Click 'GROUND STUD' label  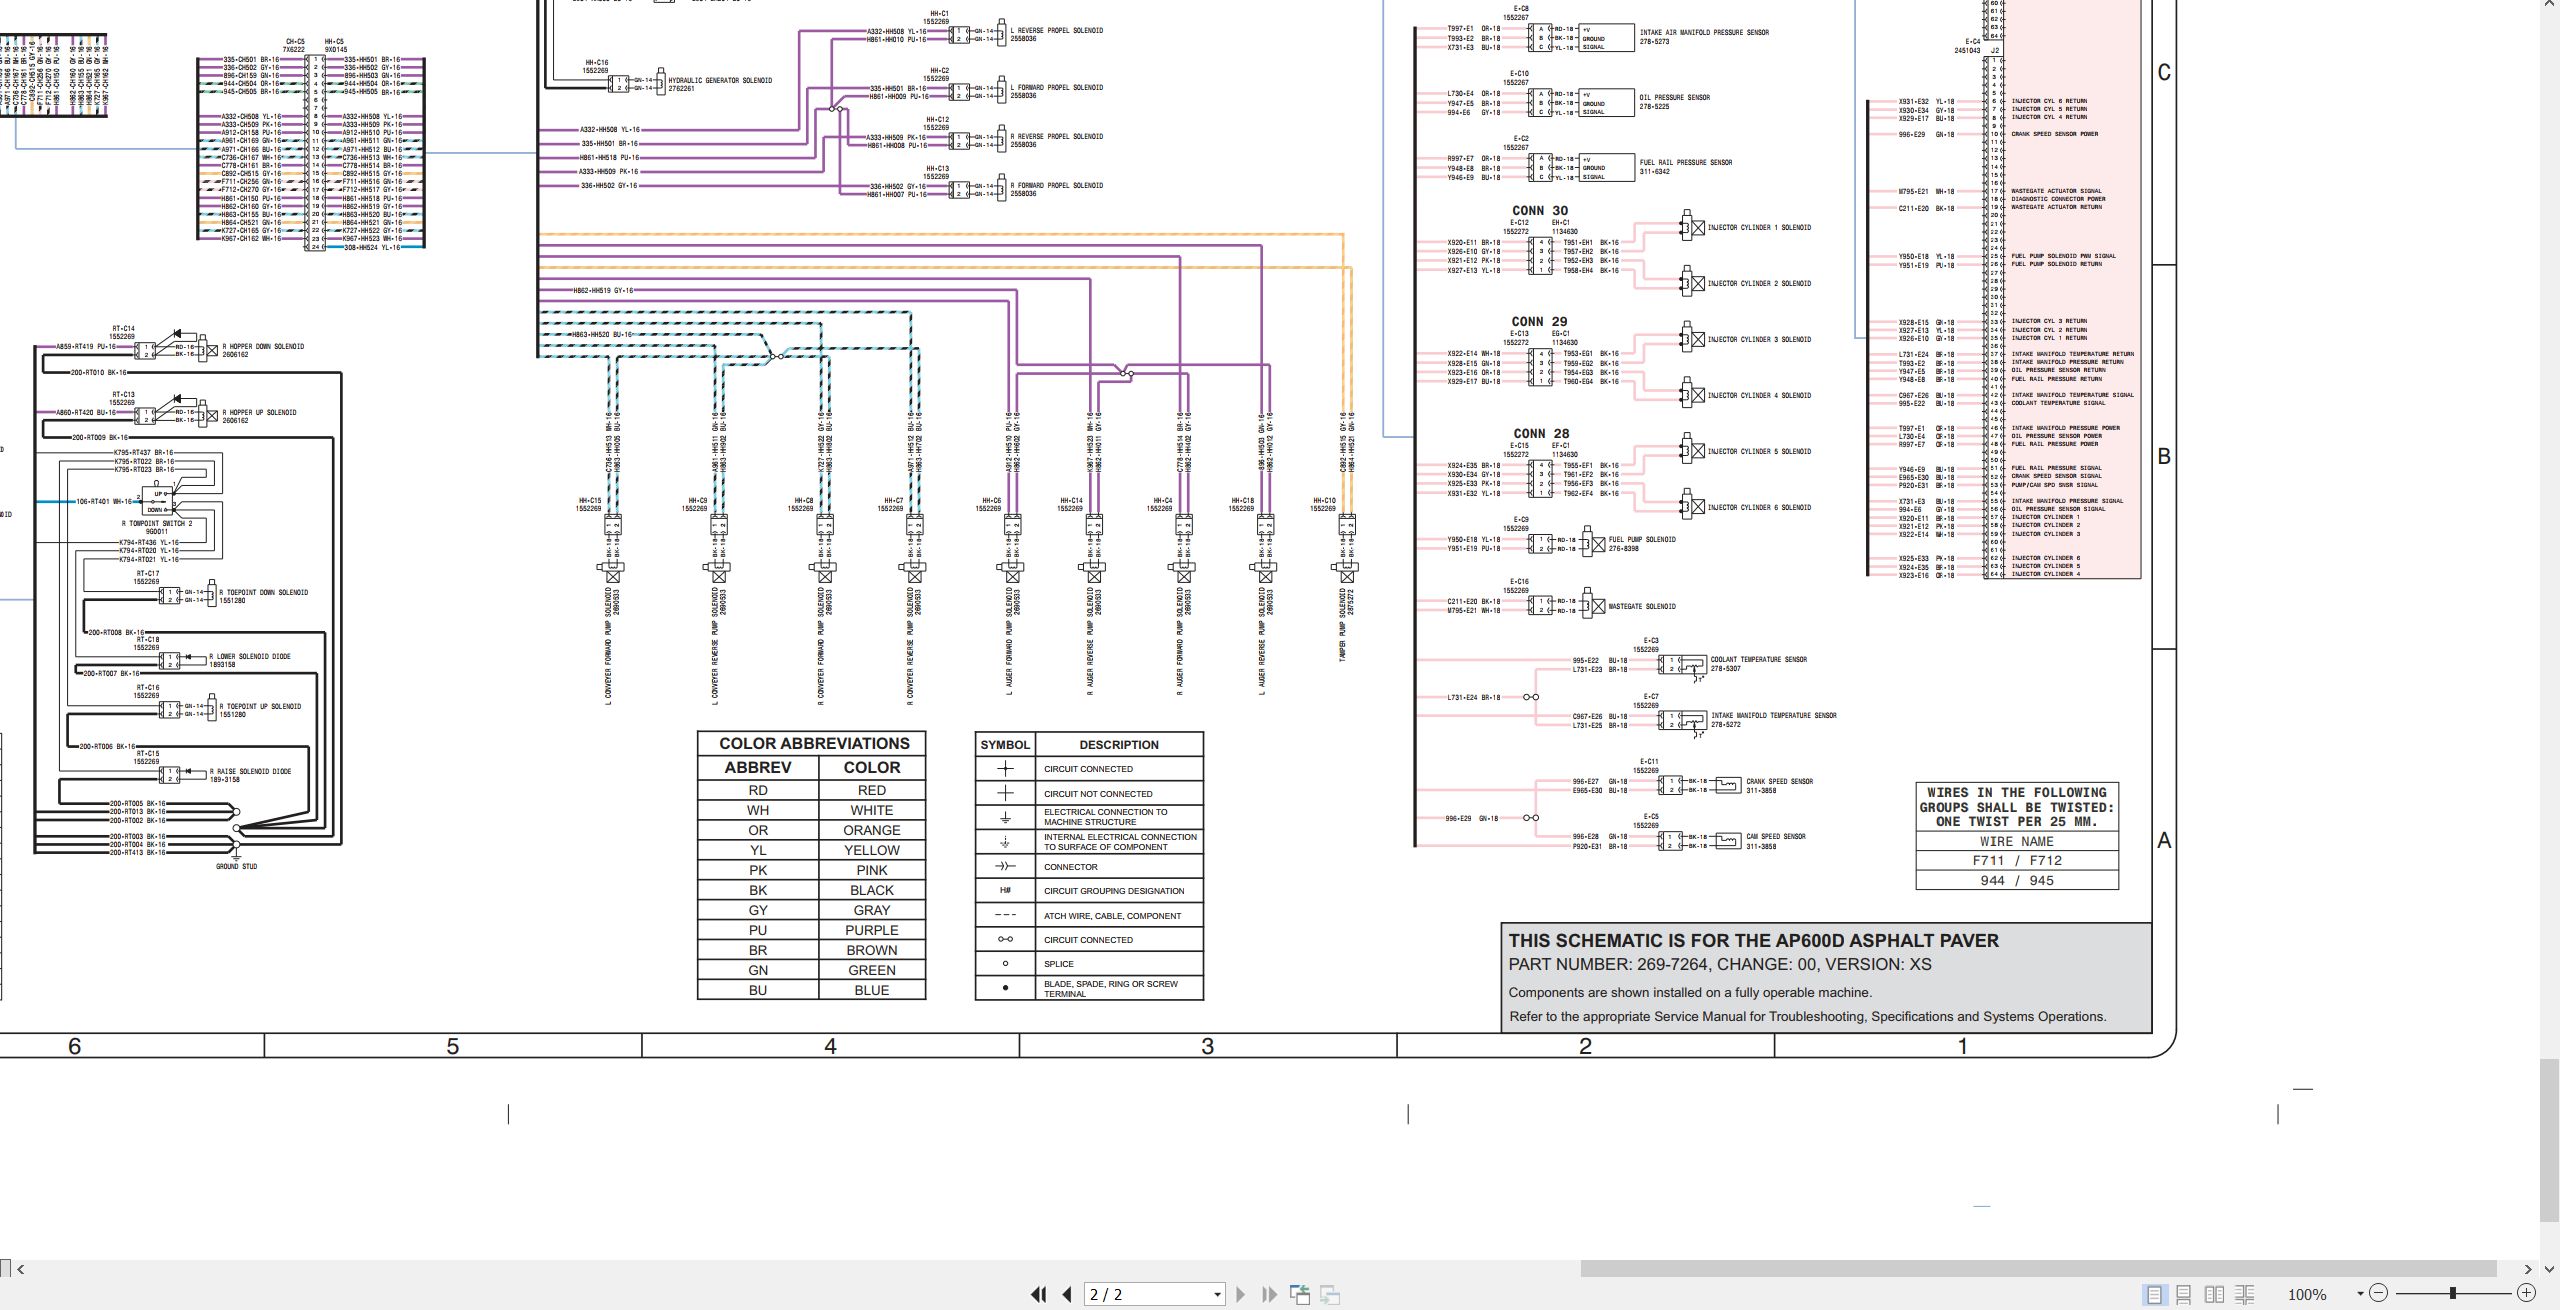click(x=236, y=867)
